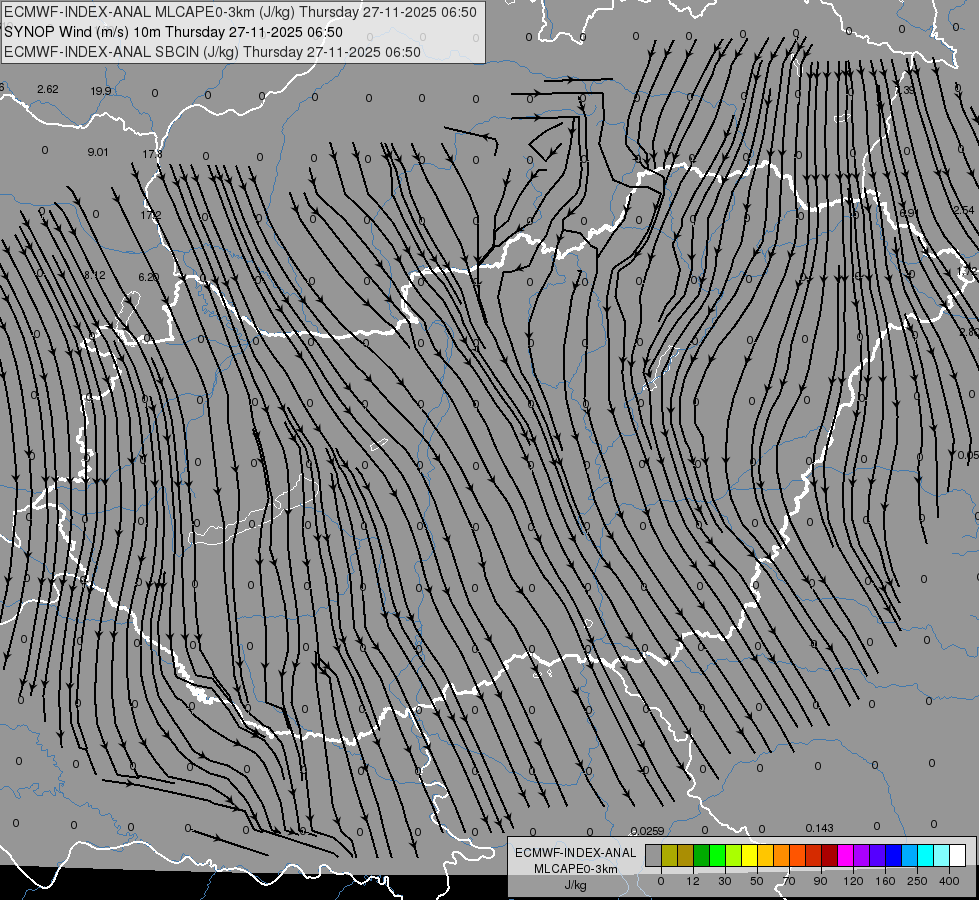Screen dimensions: 979x900
Task: Click the 2.62 data value on map
Action: tap(47, 89)
